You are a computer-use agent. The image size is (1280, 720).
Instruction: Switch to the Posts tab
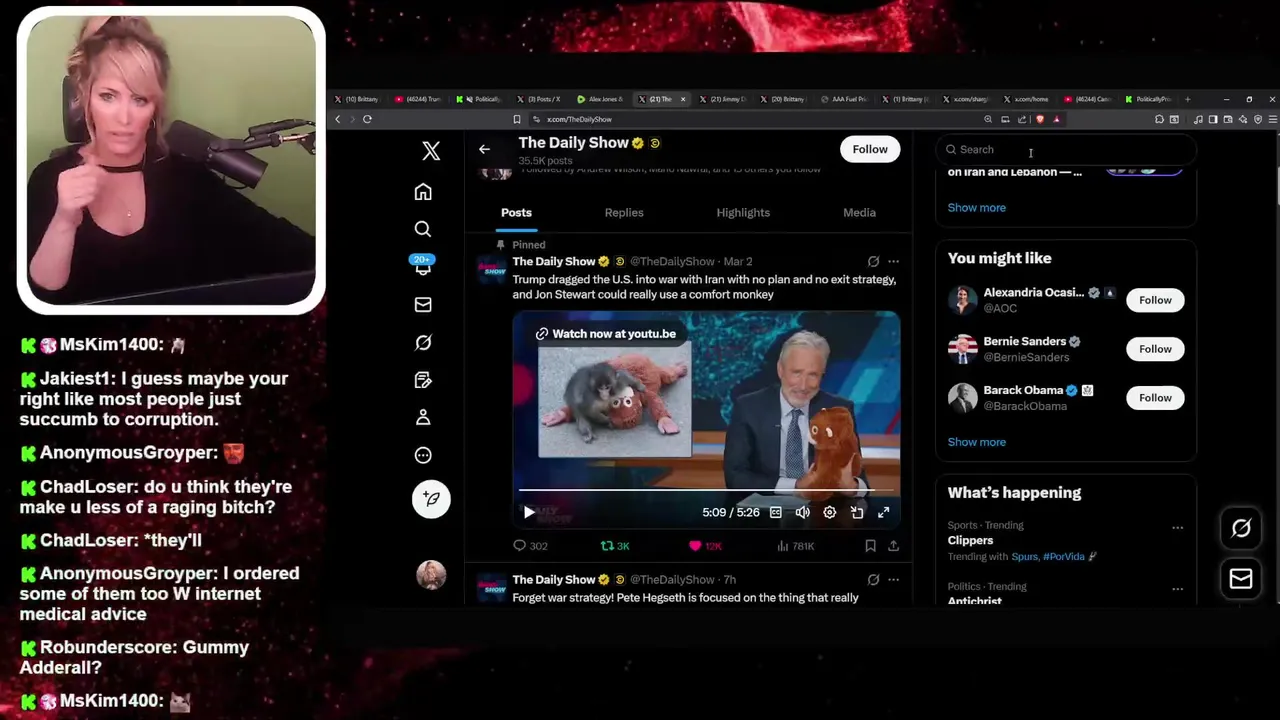point(516,213)
